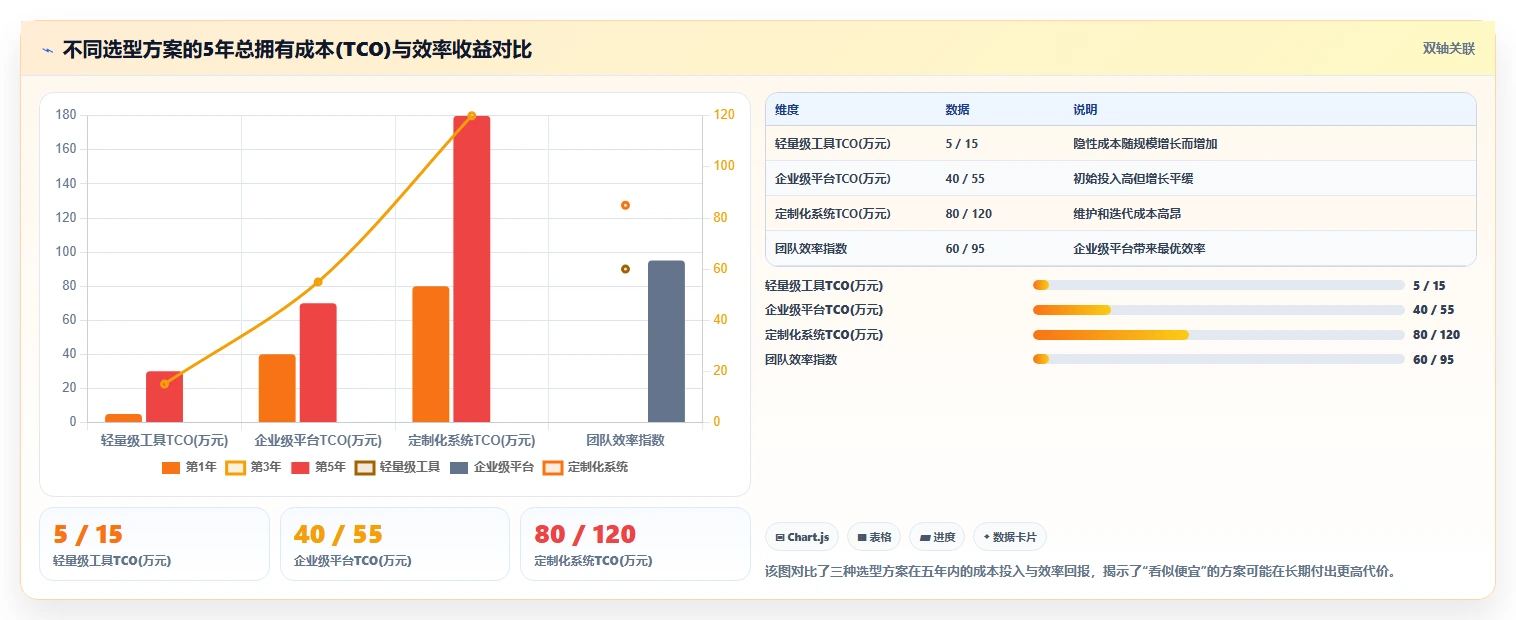
Task: Toggle the 第3年 legend series
Action: [x=253, y=467]
